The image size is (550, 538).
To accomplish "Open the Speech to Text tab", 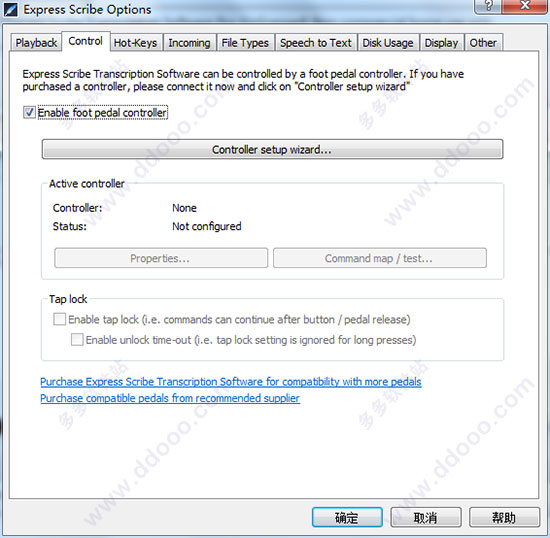I will click(316, 43).
